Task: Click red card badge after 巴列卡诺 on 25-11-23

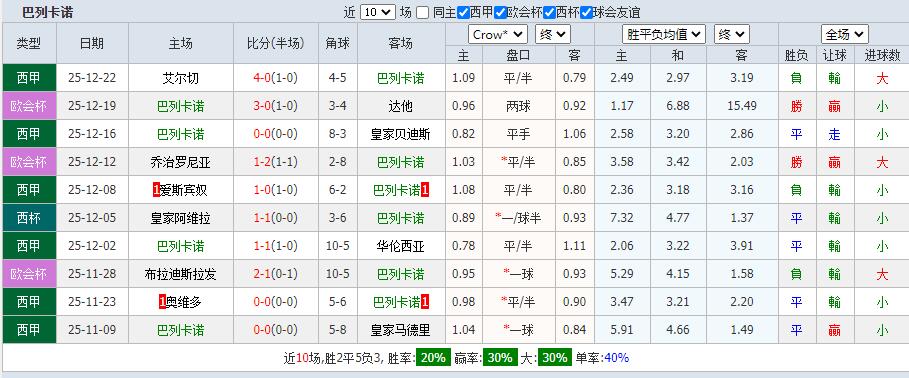Action: click(425, 301)
